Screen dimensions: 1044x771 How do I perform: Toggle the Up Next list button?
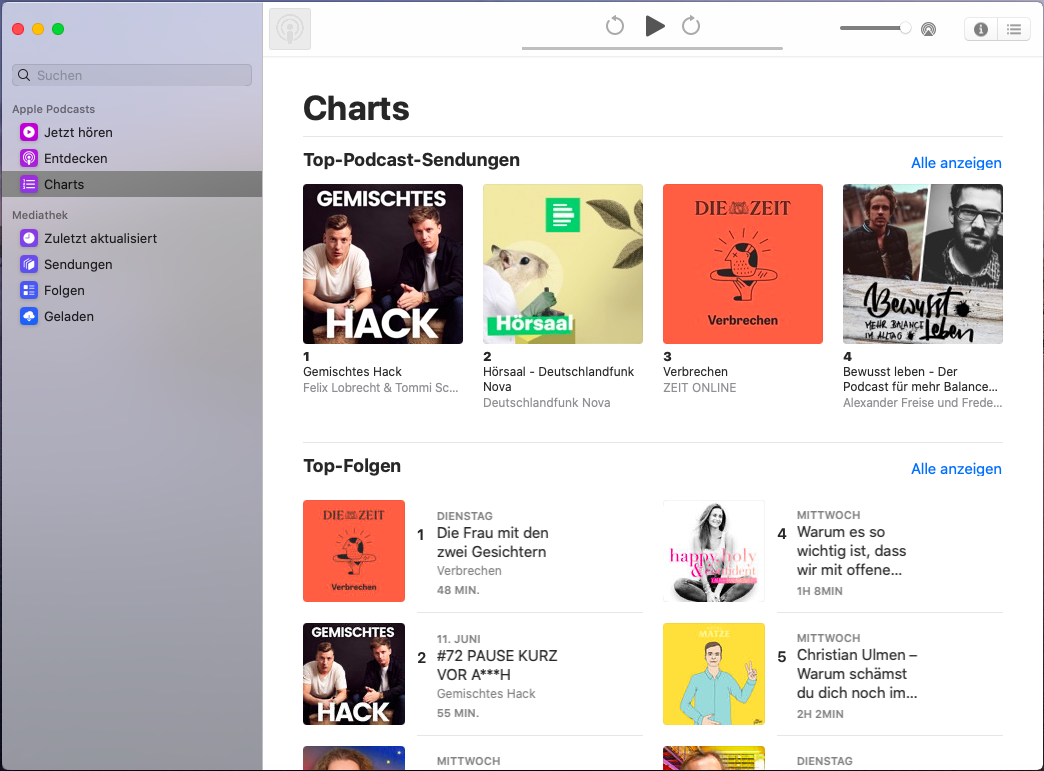[1014, 29]
